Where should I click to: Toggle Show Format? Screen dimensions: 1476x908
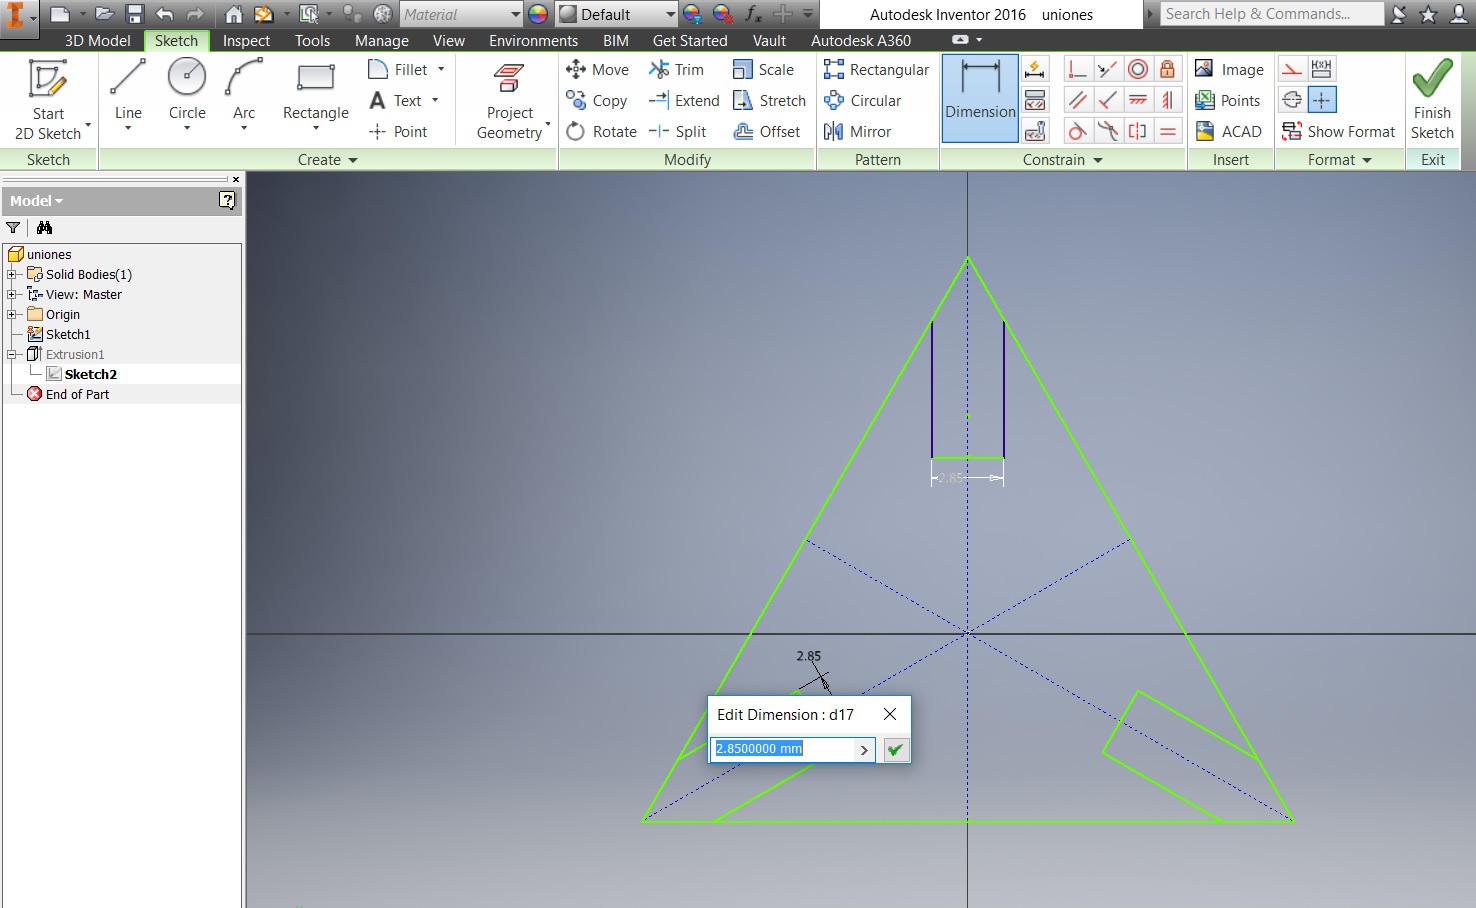point(1338,131)
